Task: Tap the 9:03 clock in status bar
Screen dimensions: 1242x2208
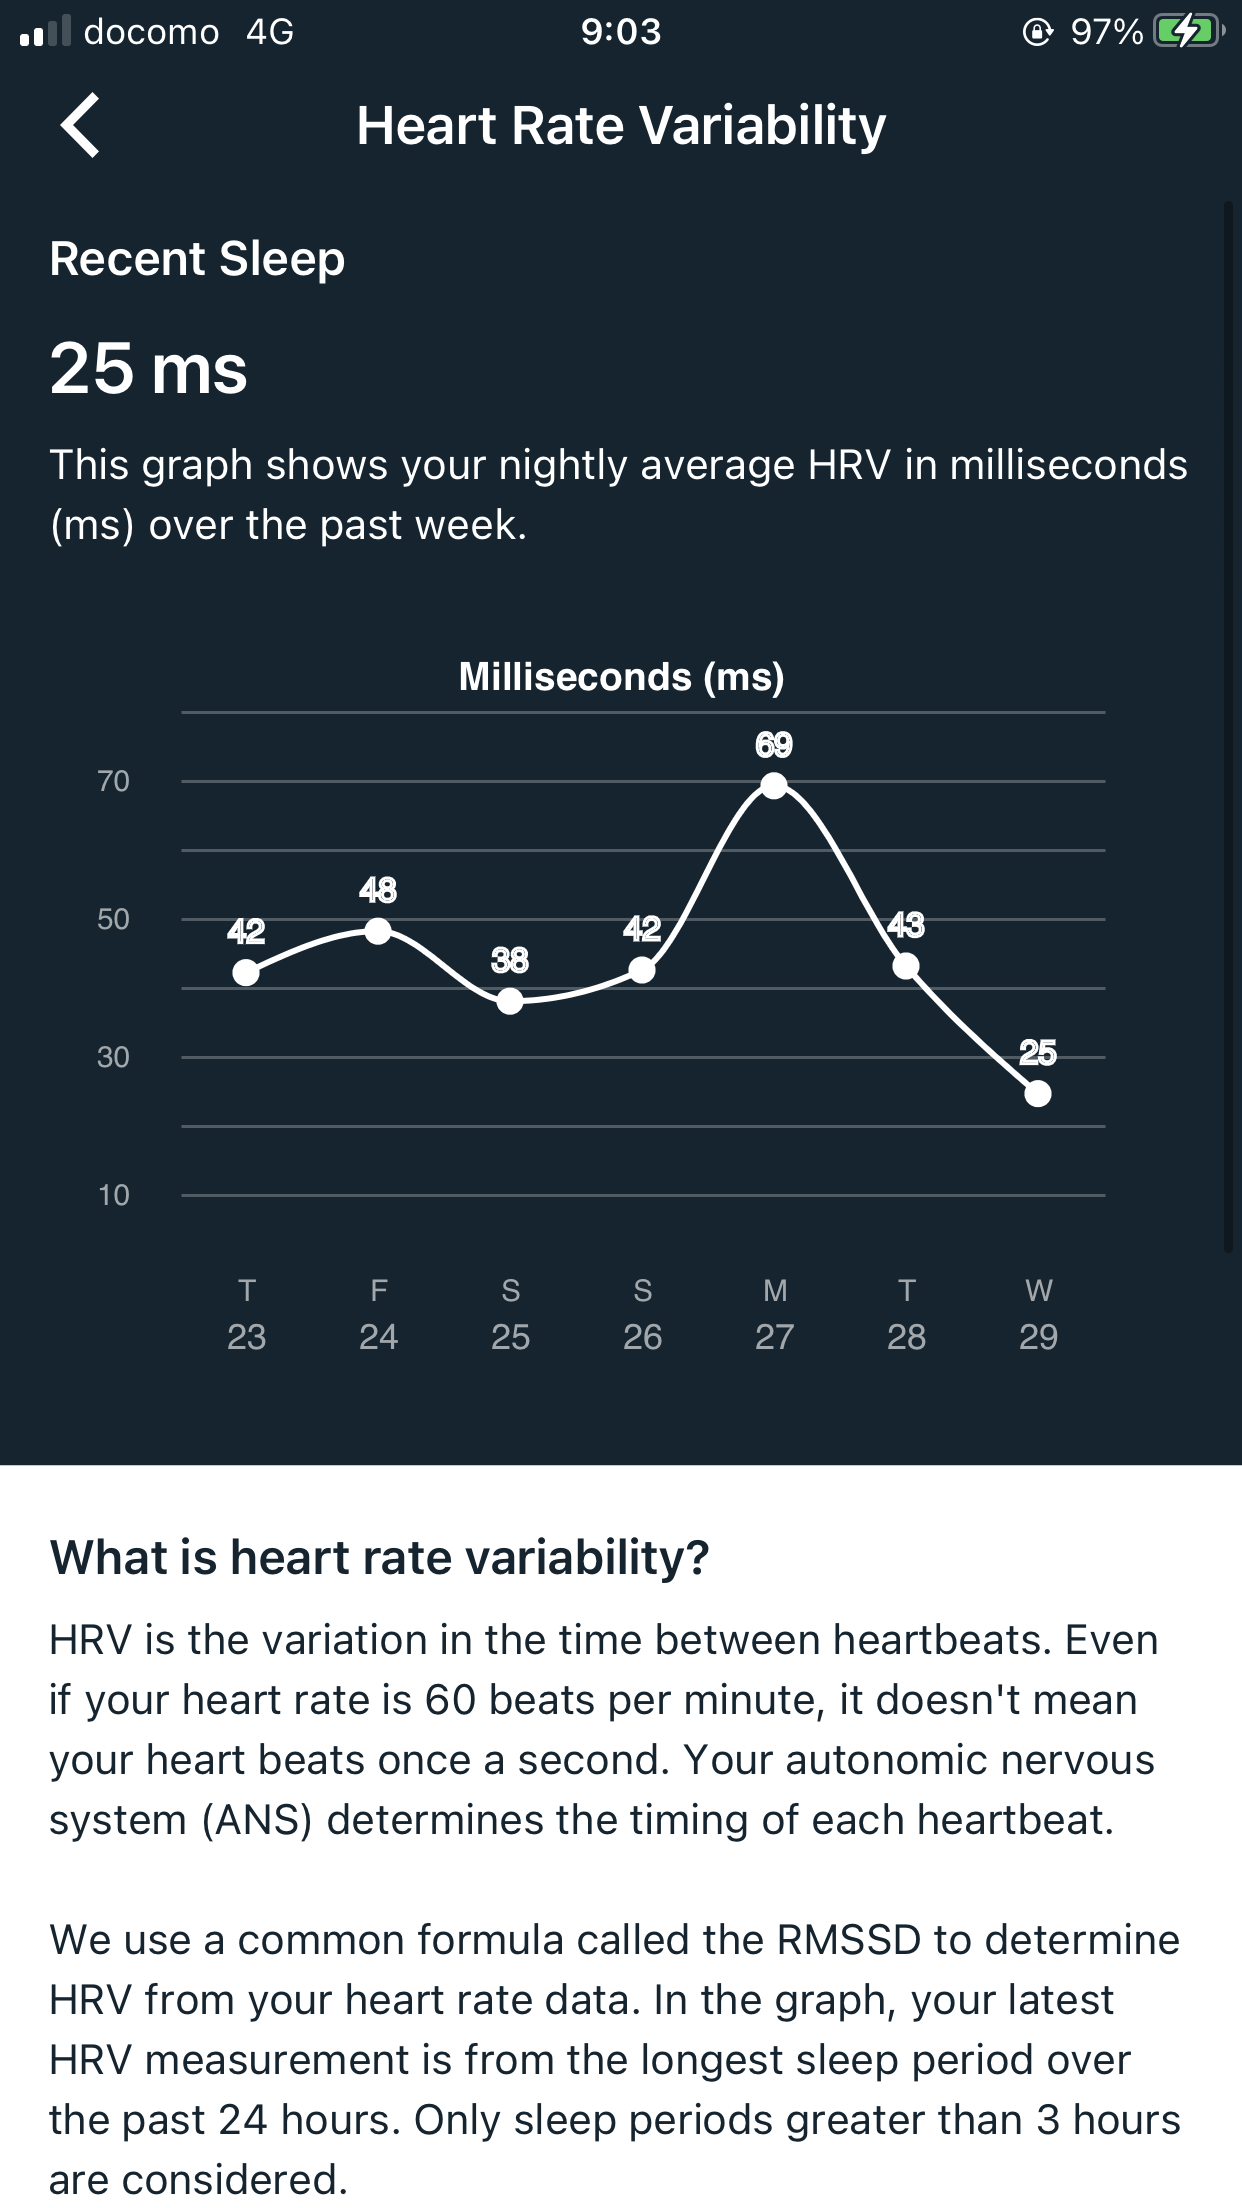Action: [x=620, y=32]
